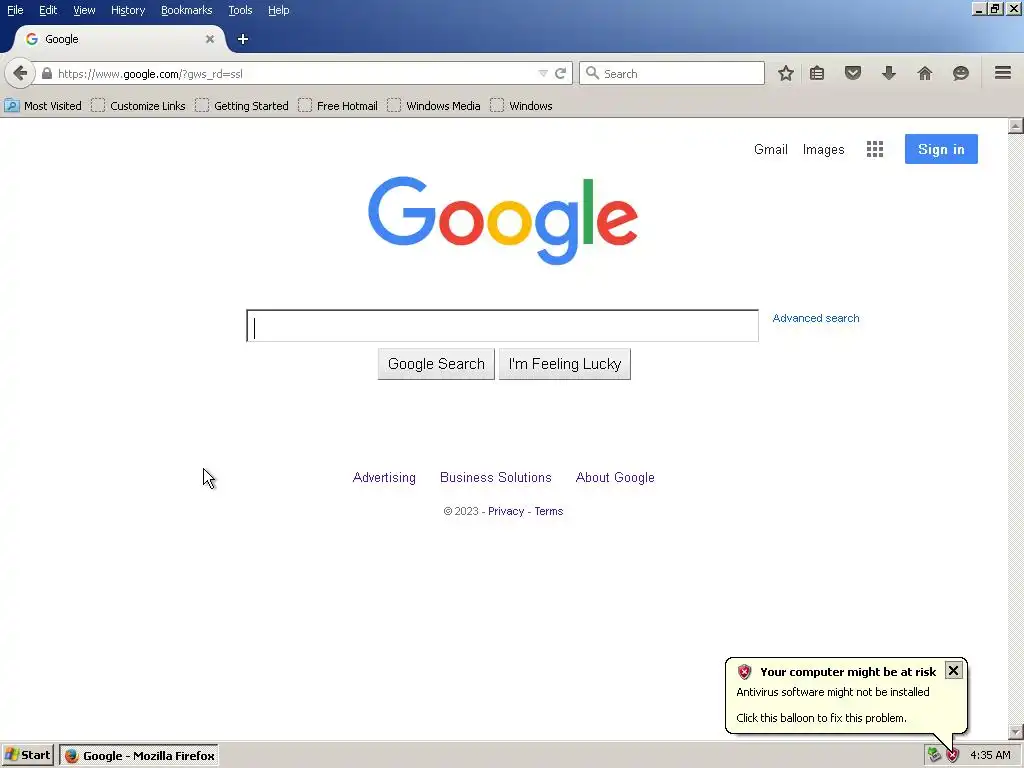Open Customize Links bookmark
Screen dimensions: 1024x768
tap(138, 106)
